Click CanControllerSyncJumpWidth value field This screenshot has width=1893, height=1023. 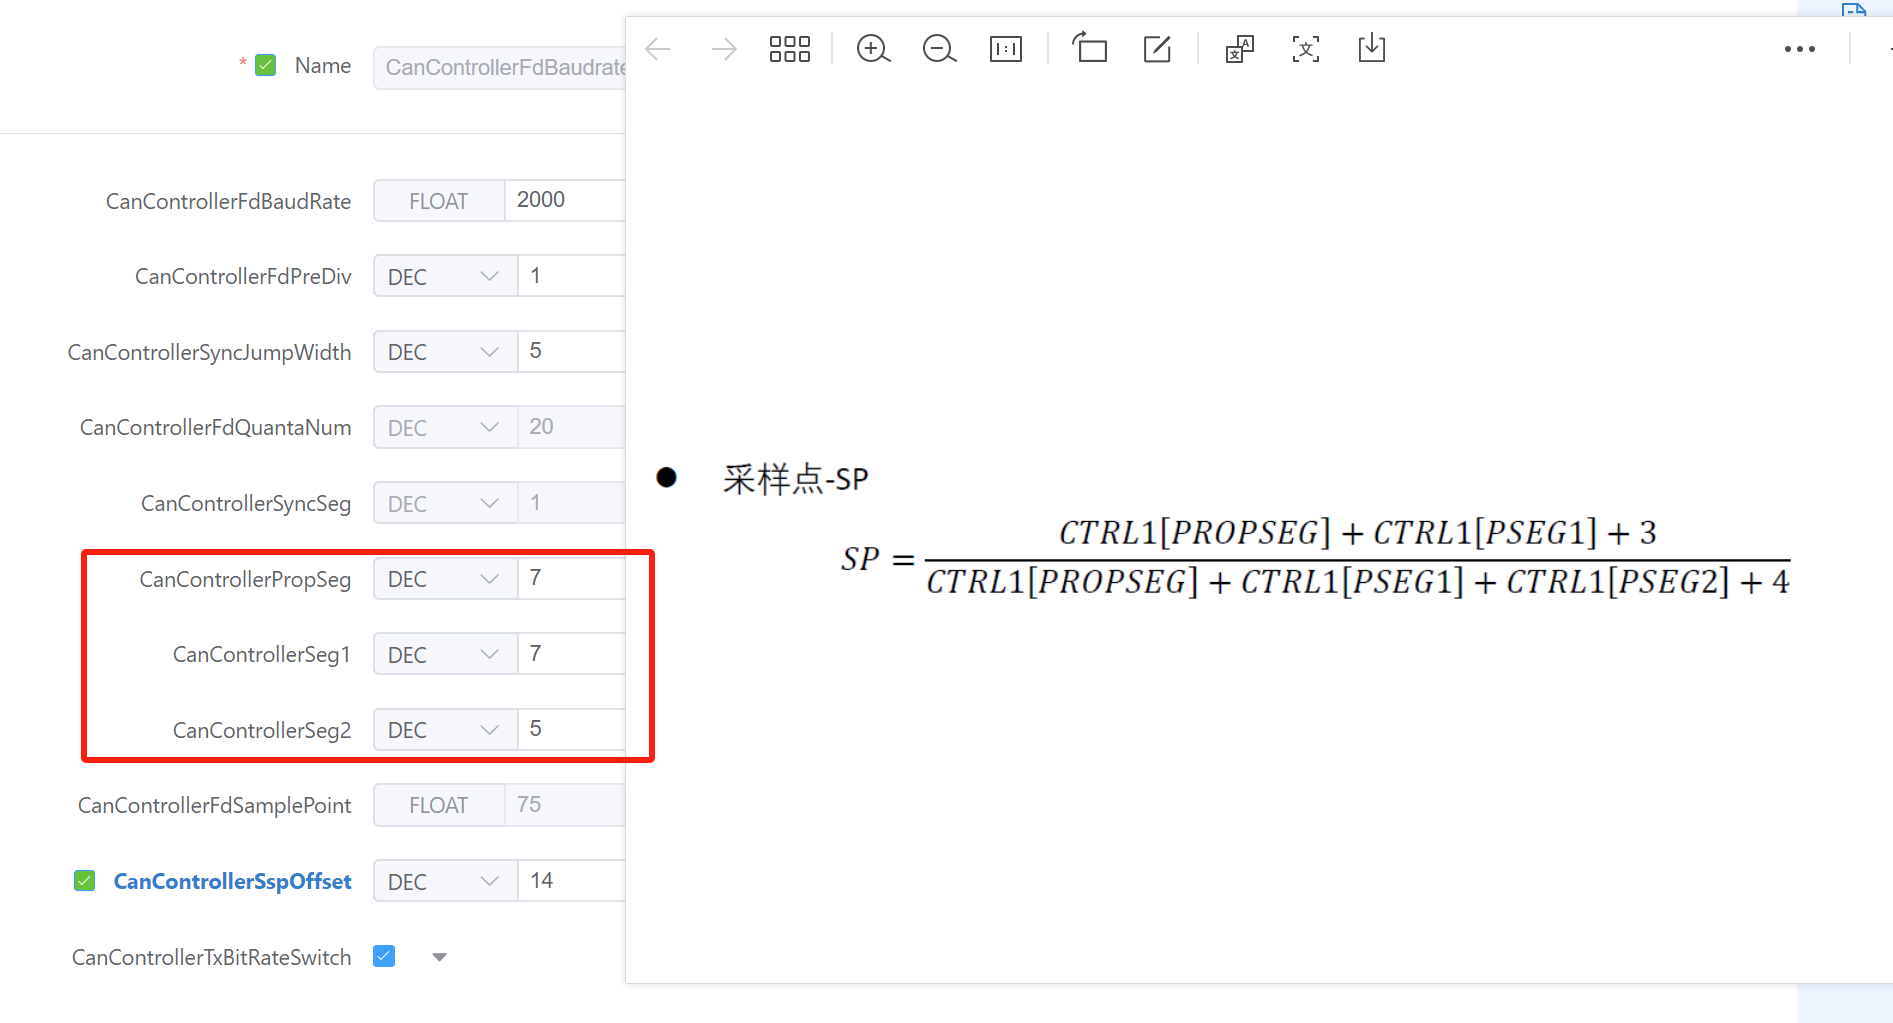pyautogui.click(x=572, y=352)
